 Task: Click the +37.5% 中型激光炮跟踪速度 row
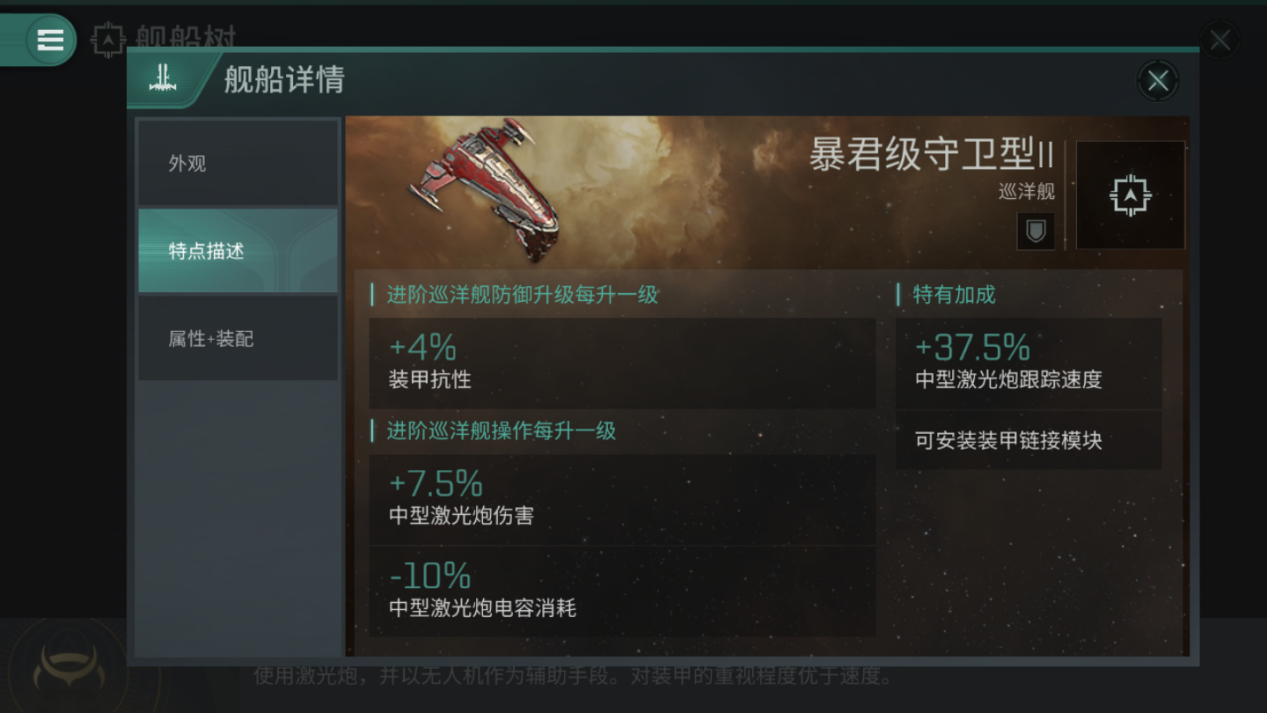click(1029, 363)
